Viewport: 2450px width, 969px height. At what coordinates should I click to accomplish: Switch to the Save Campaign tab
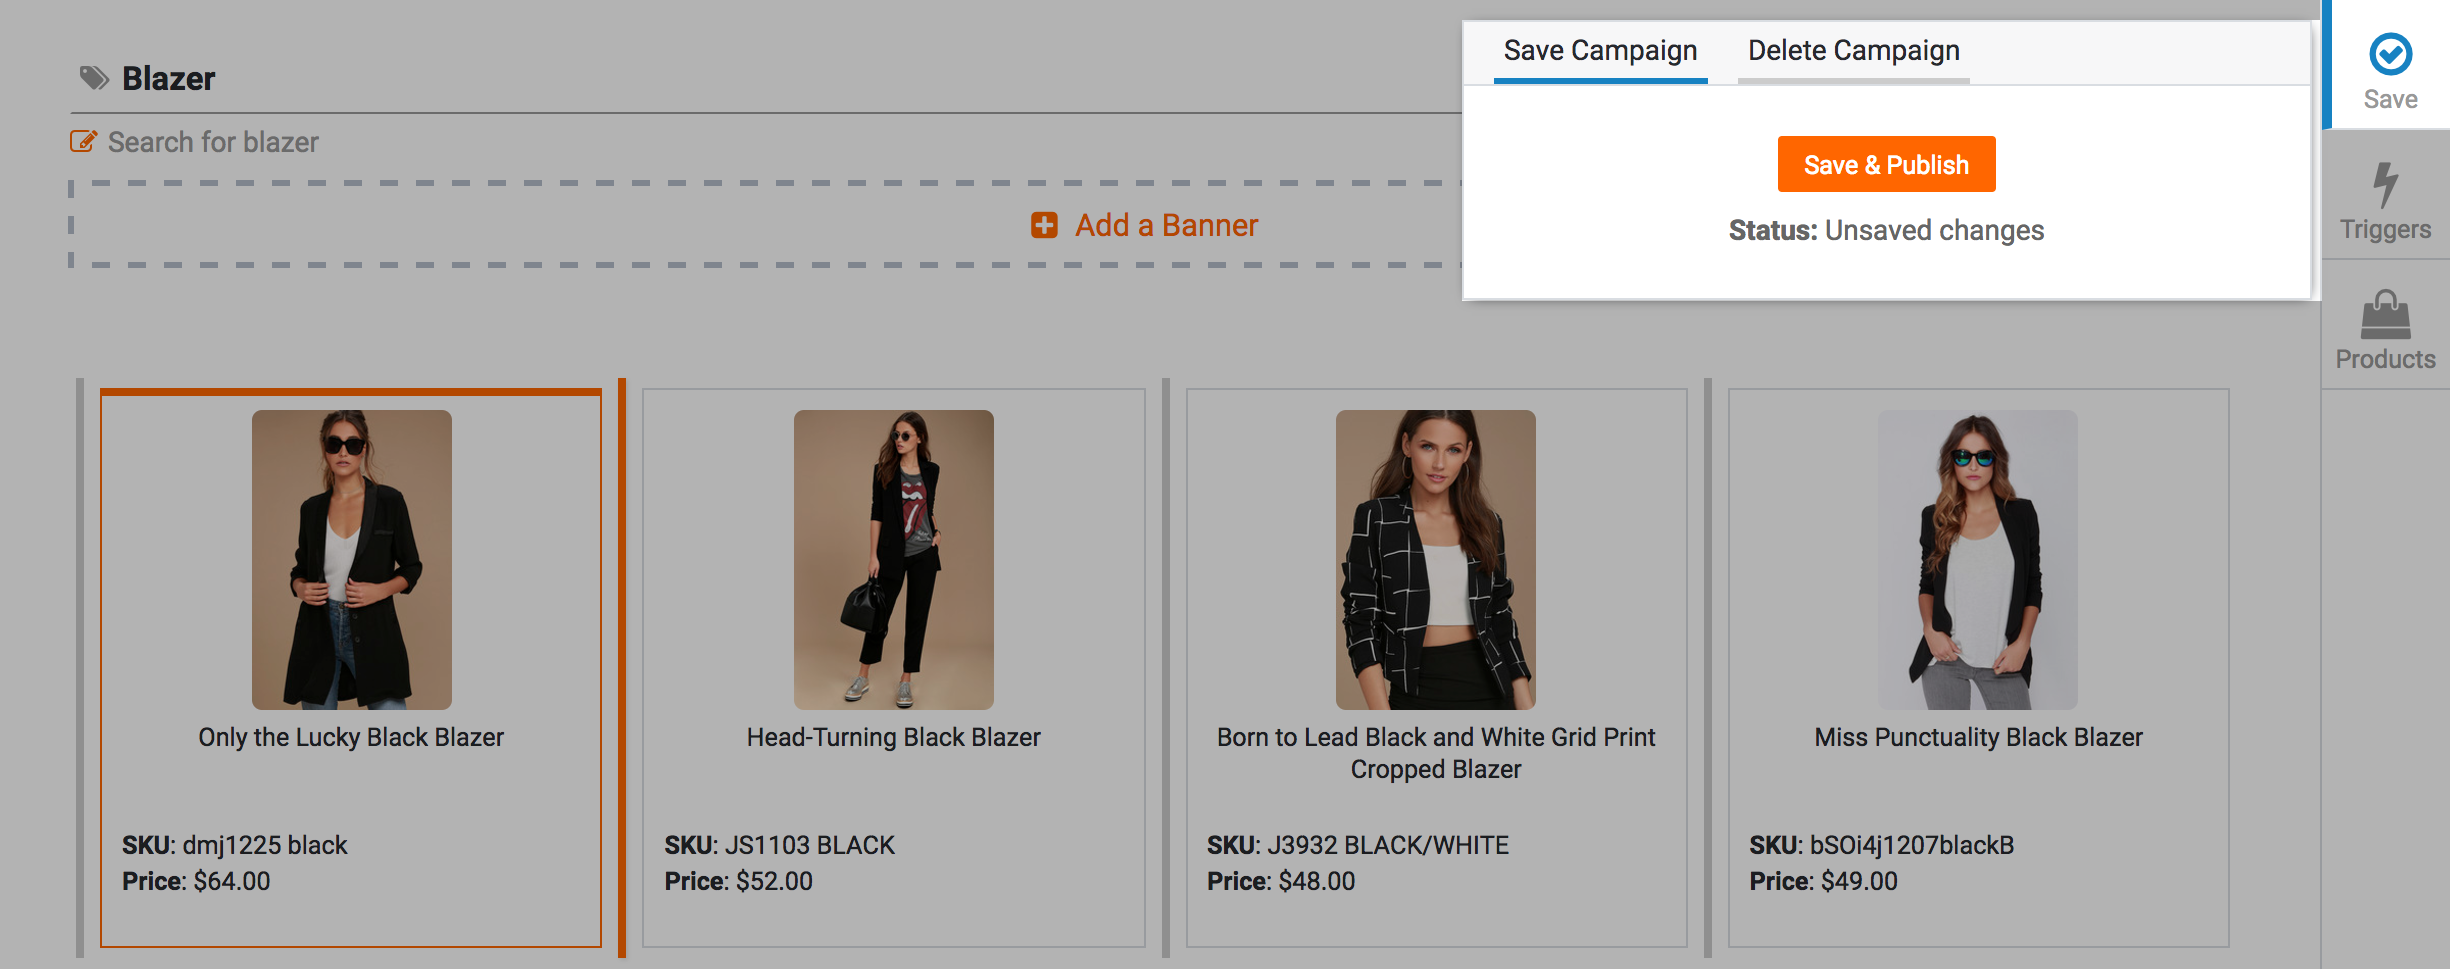tap(1600, 51)
